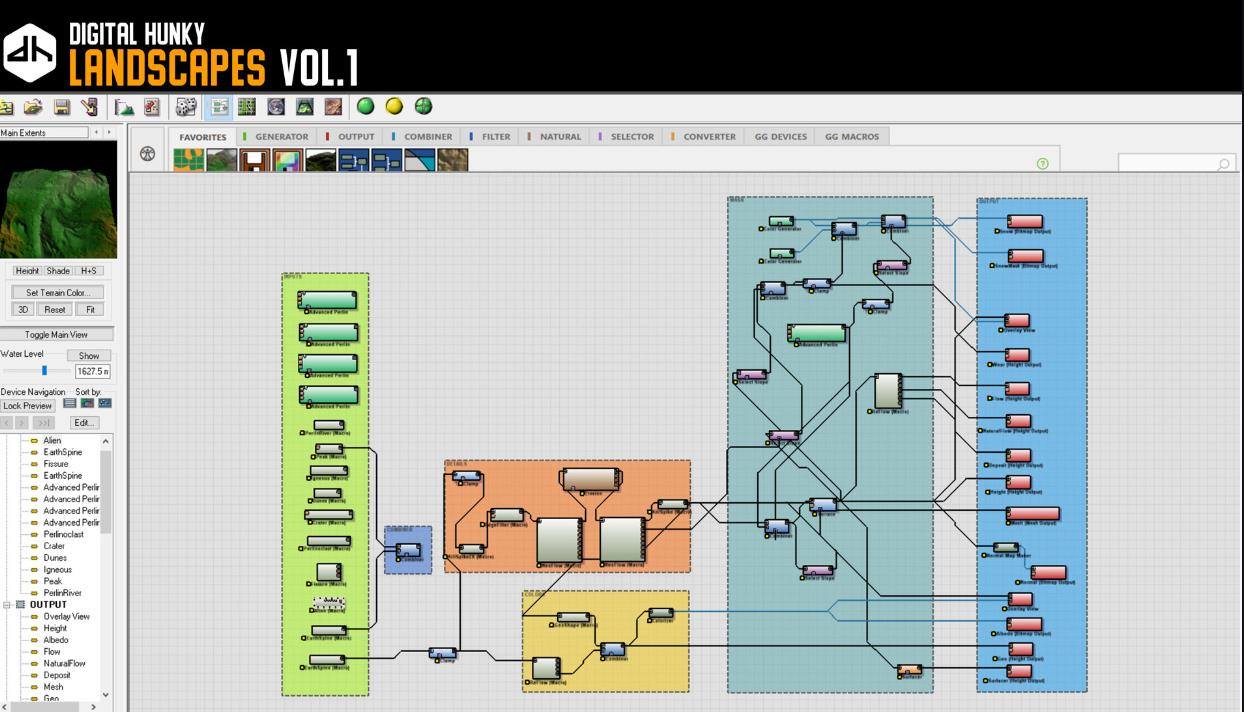Click the terrain world-extents toolbar icon
The width and height of the screenshot is (1244, 712).
(124, 106)
